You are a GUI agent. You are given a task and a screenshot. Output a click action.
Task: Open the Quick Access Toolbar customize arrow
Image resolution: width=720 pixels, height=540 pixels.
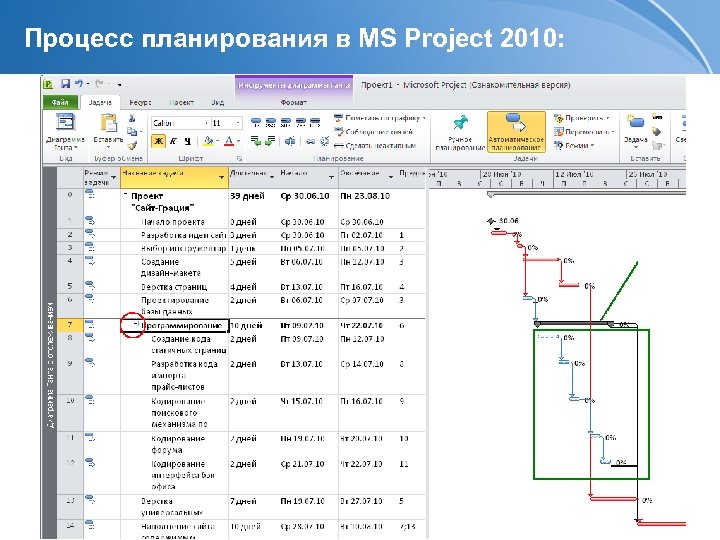[119, 85]
